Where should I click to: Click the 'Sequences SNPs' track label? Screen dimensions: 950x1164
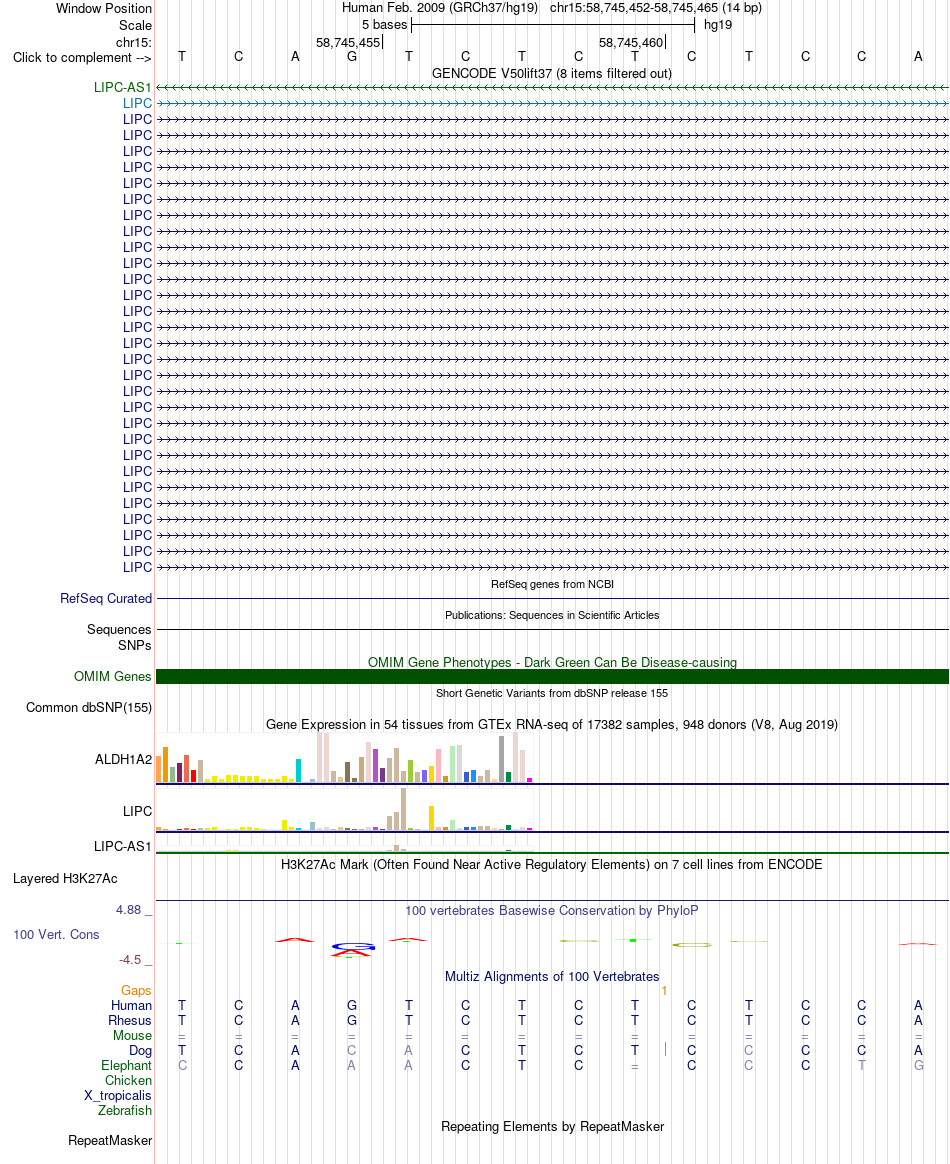pos(119,637)
